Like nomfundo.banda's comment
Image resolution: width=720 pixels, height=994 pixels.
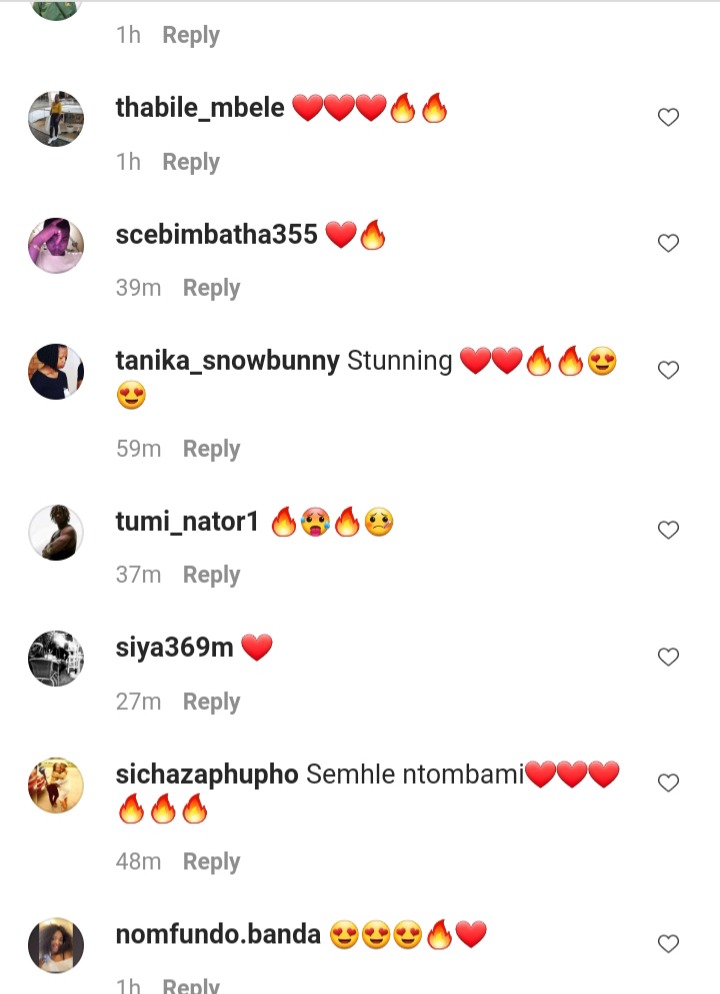click(668, 944)
